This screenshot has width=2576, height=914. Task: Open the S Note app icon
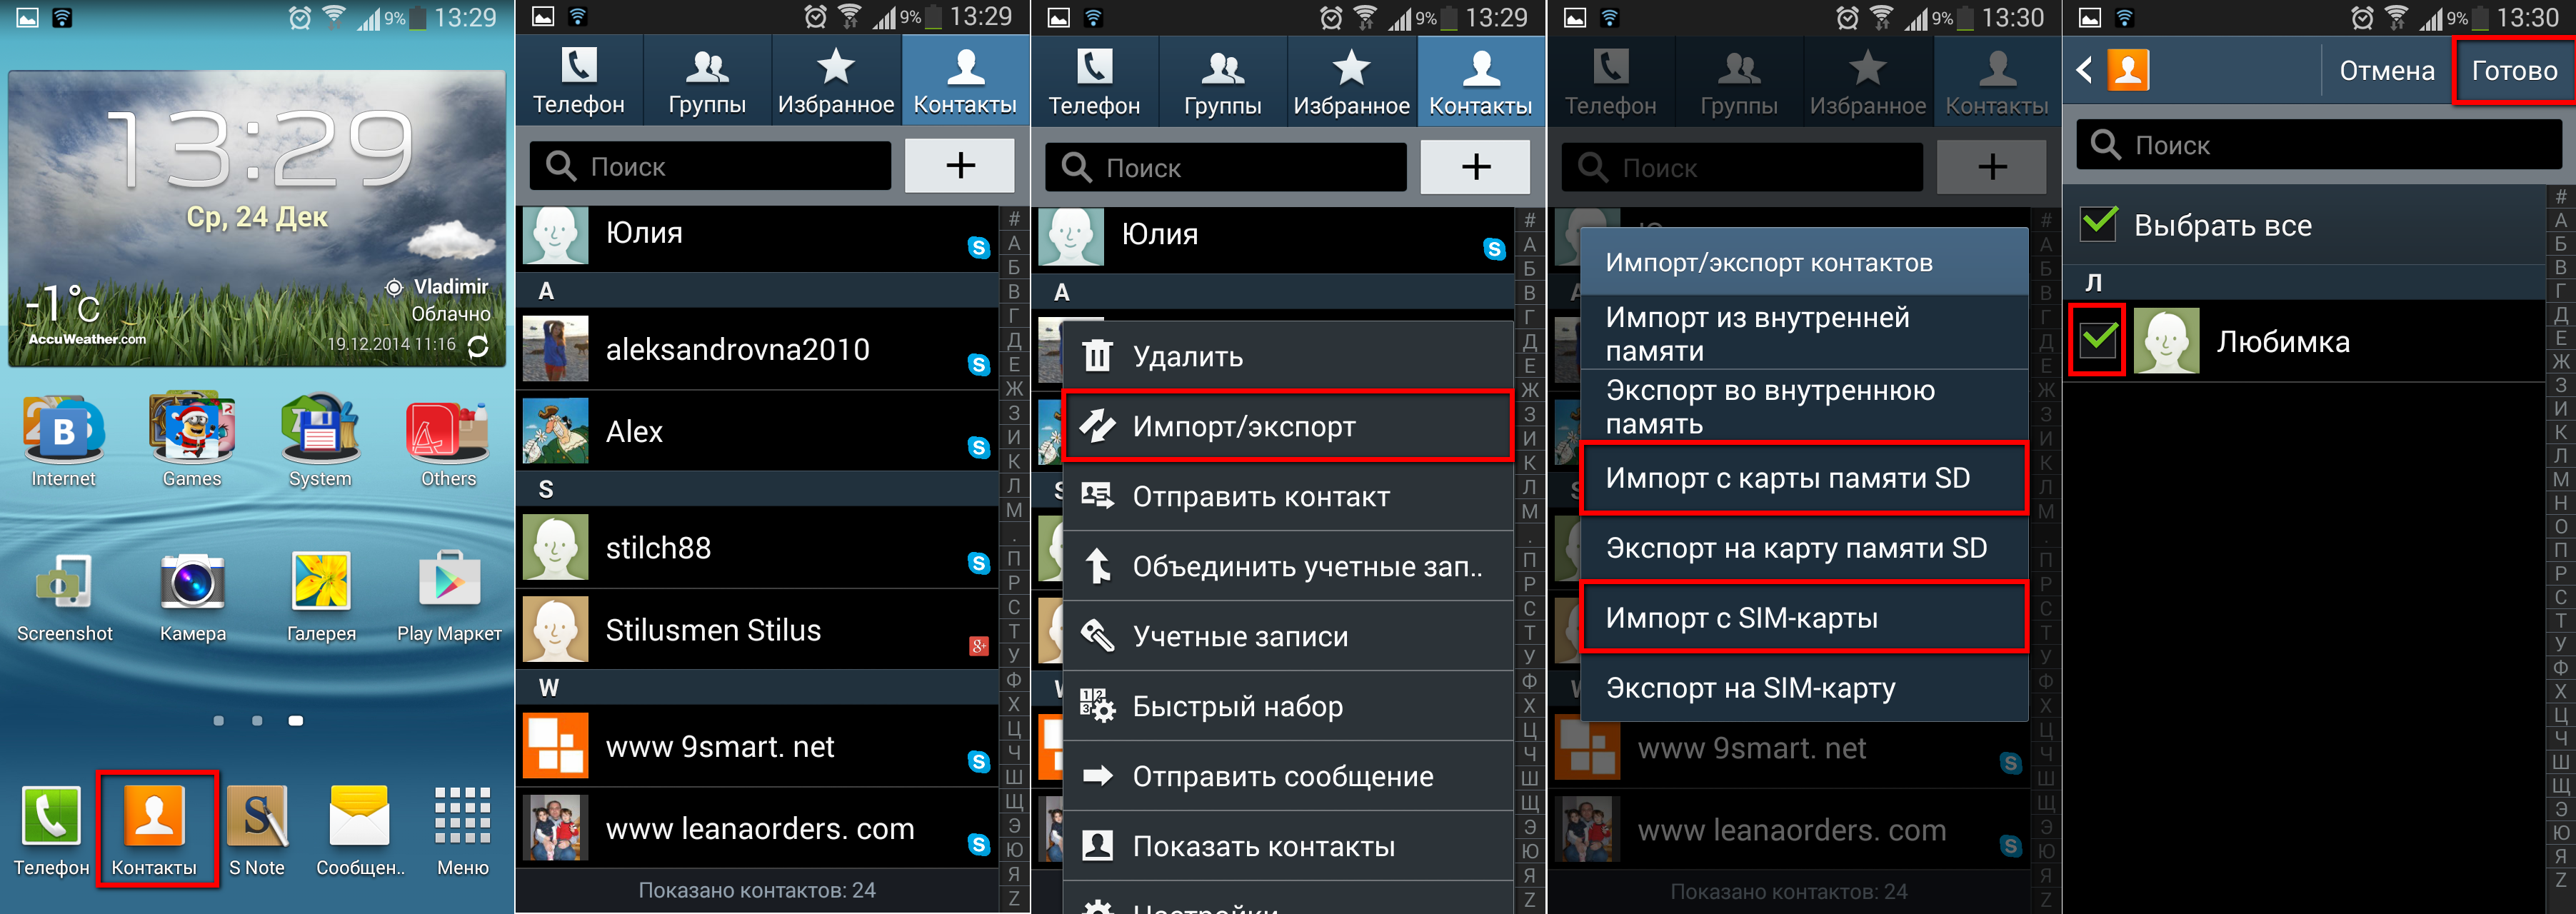coord(258,828)
